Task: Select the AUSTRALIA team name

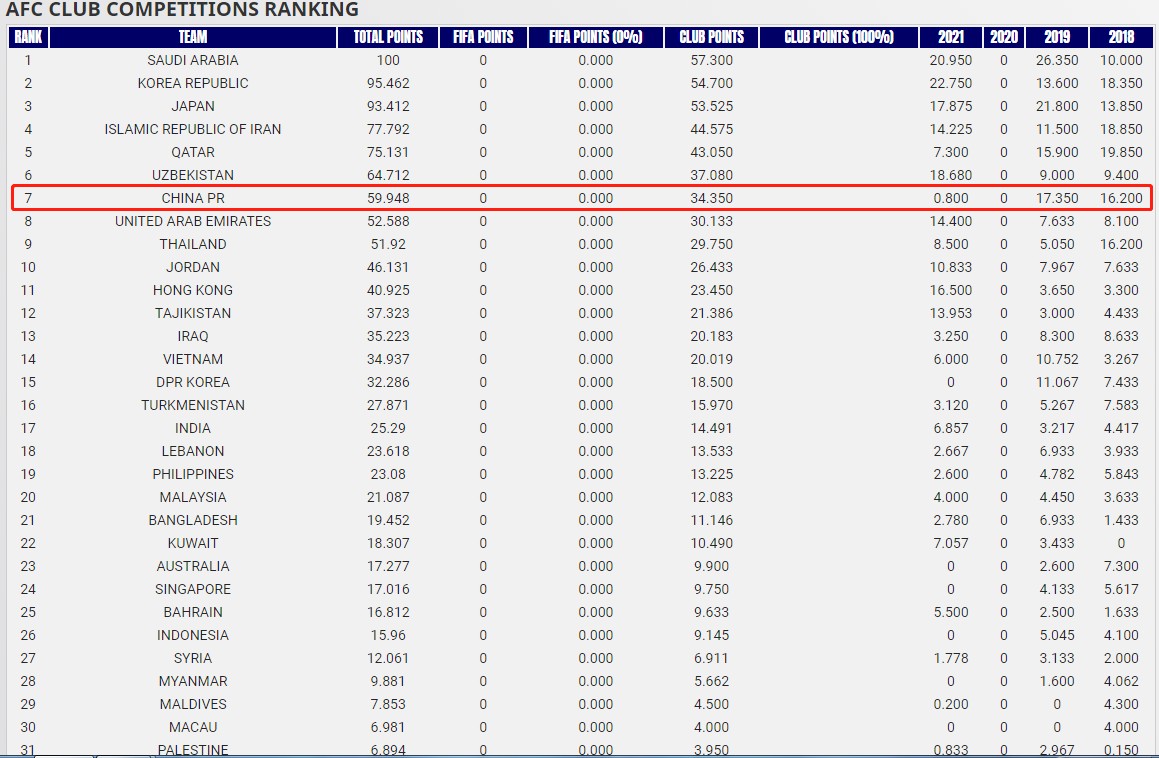Action: tap(193, 565)
